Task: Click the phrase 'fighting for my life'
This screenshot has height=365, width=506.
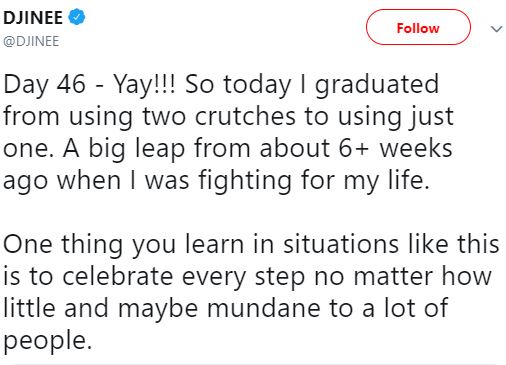Action: click(313, 181)
